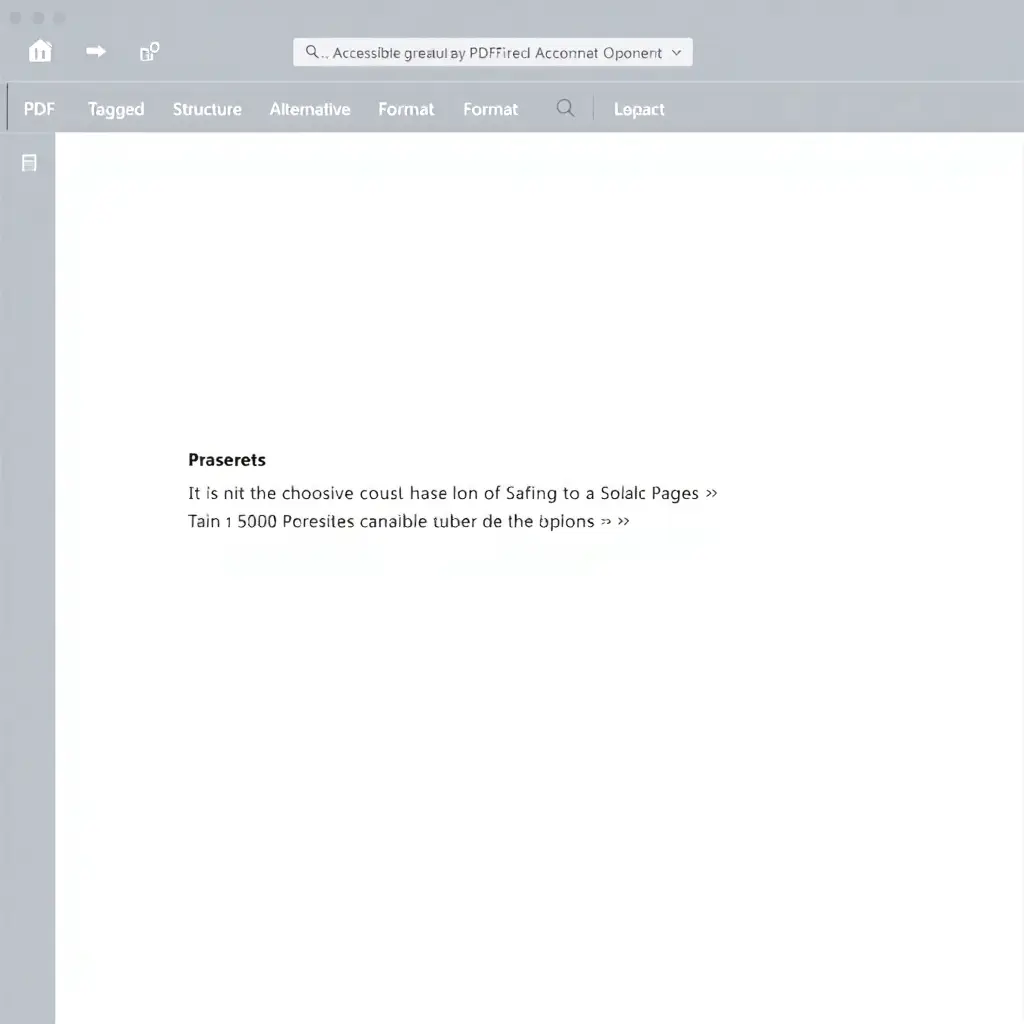Click the green maximize window dot
1024x1024 pixels.
(59, 18)
